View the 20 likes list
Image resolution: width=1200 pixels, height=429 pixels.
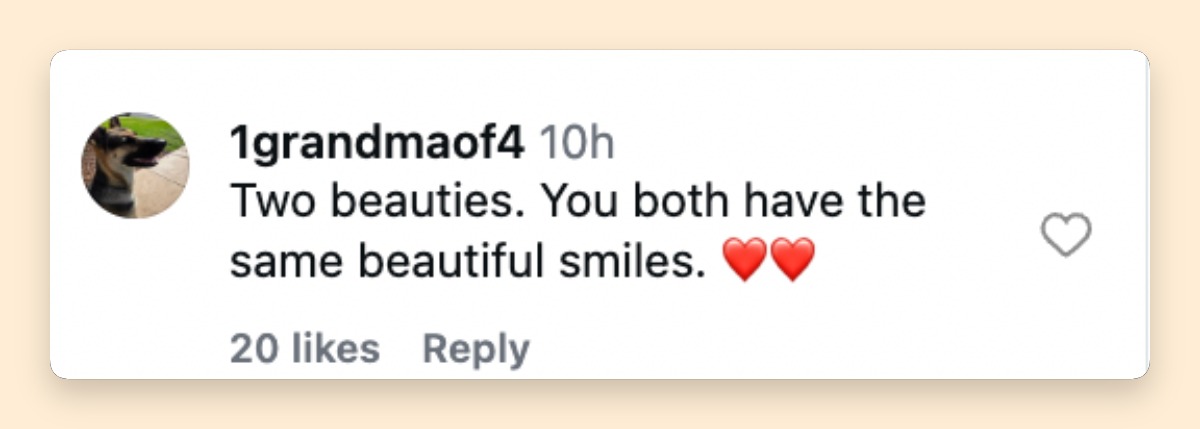pyautogui.click(x=305, y=349)
